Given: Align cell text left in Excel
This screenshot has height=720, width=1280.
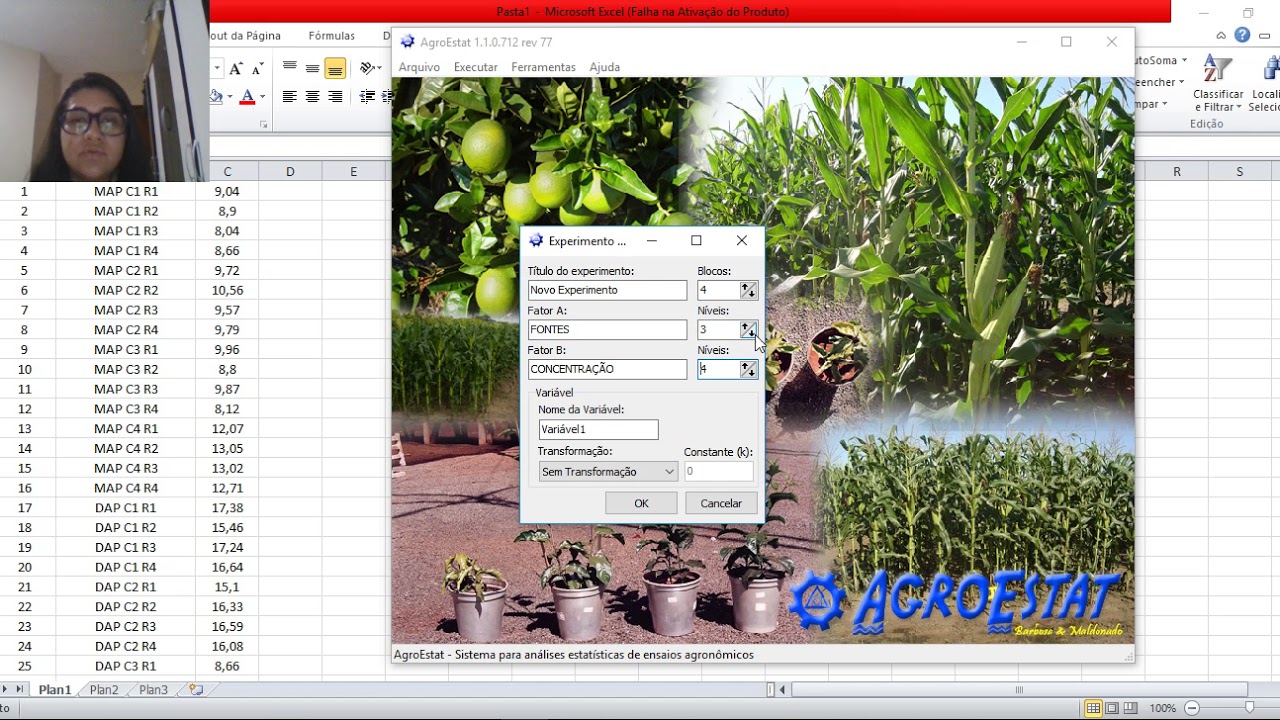Looking at the screenshot, I should coord(289,97).
